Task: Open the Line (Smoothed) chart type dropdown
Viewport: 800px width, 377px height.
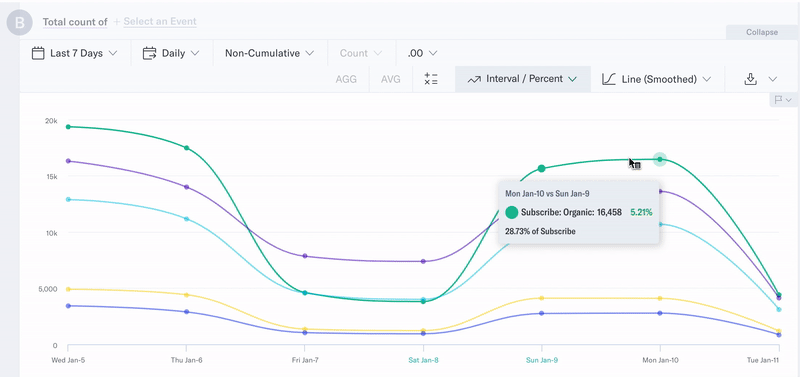Action: click(657, 79)
